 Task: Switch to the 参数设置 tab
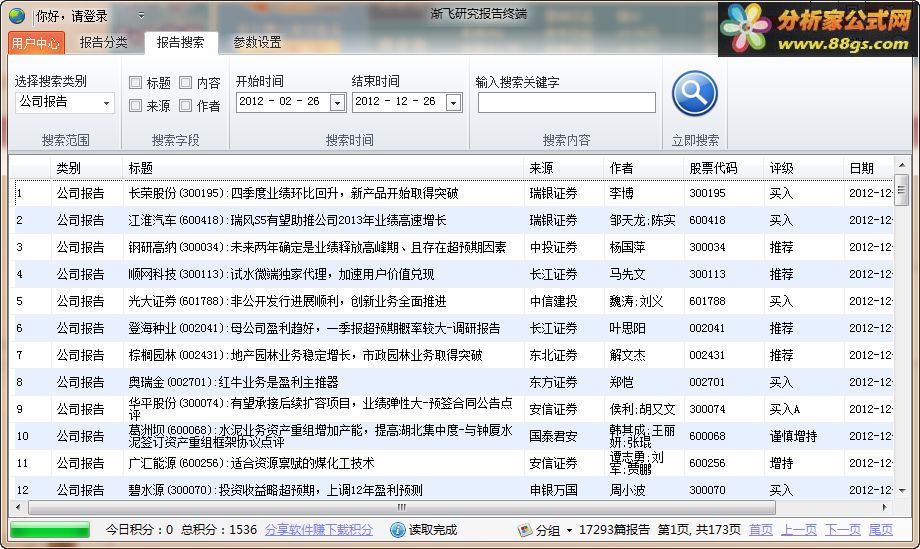tap(257, 42)
